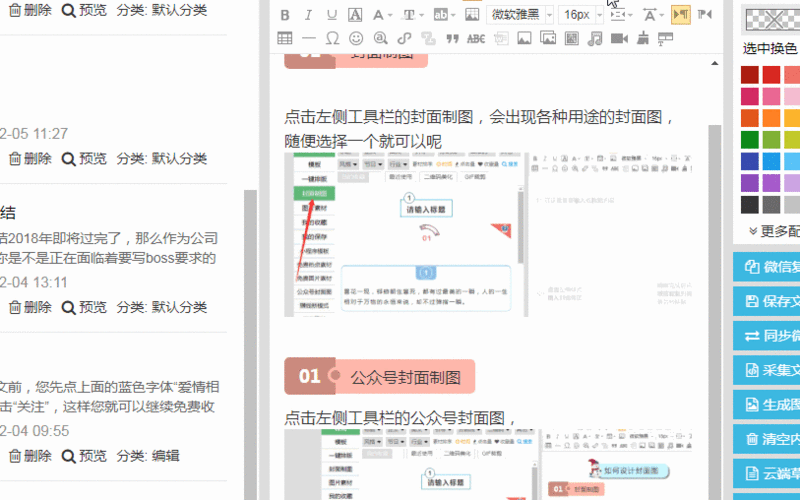The width and height of the screenshot is (800, 500).
Task: Toggle bold formatting
Action: click(285, 15)
